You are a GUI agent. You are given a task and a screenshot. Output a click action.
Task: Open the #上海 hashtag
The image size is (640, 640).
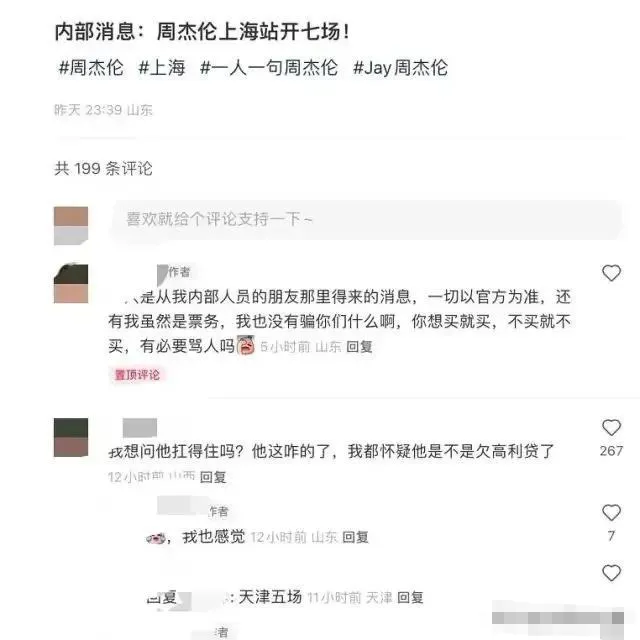pos(162,67)
